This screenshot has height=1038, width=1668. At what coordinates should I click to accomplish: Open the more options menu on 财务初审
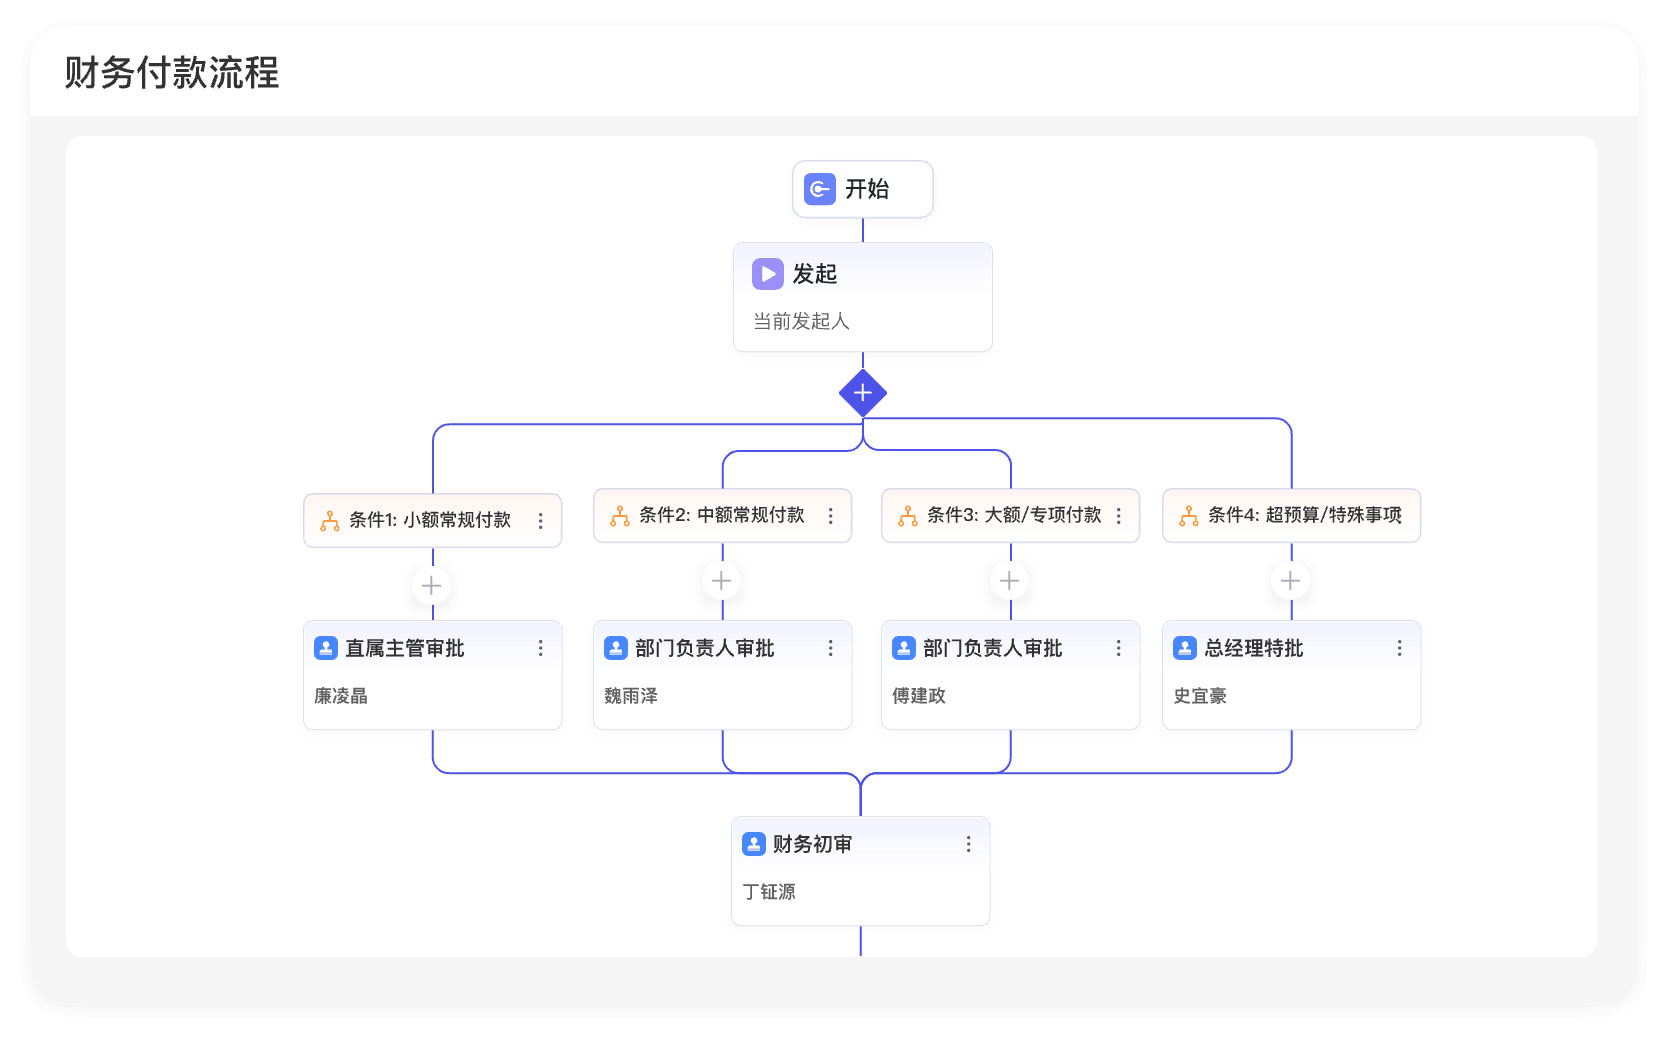point(969,845)
